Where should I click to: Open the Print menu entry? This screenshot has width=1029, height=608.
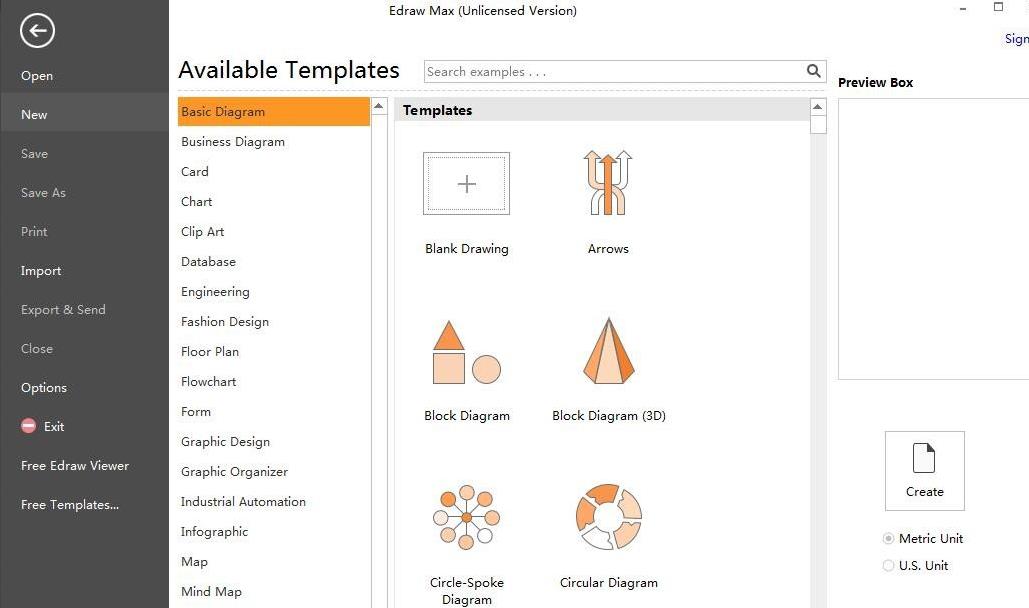pyautogui.click(x=34, y=231)
